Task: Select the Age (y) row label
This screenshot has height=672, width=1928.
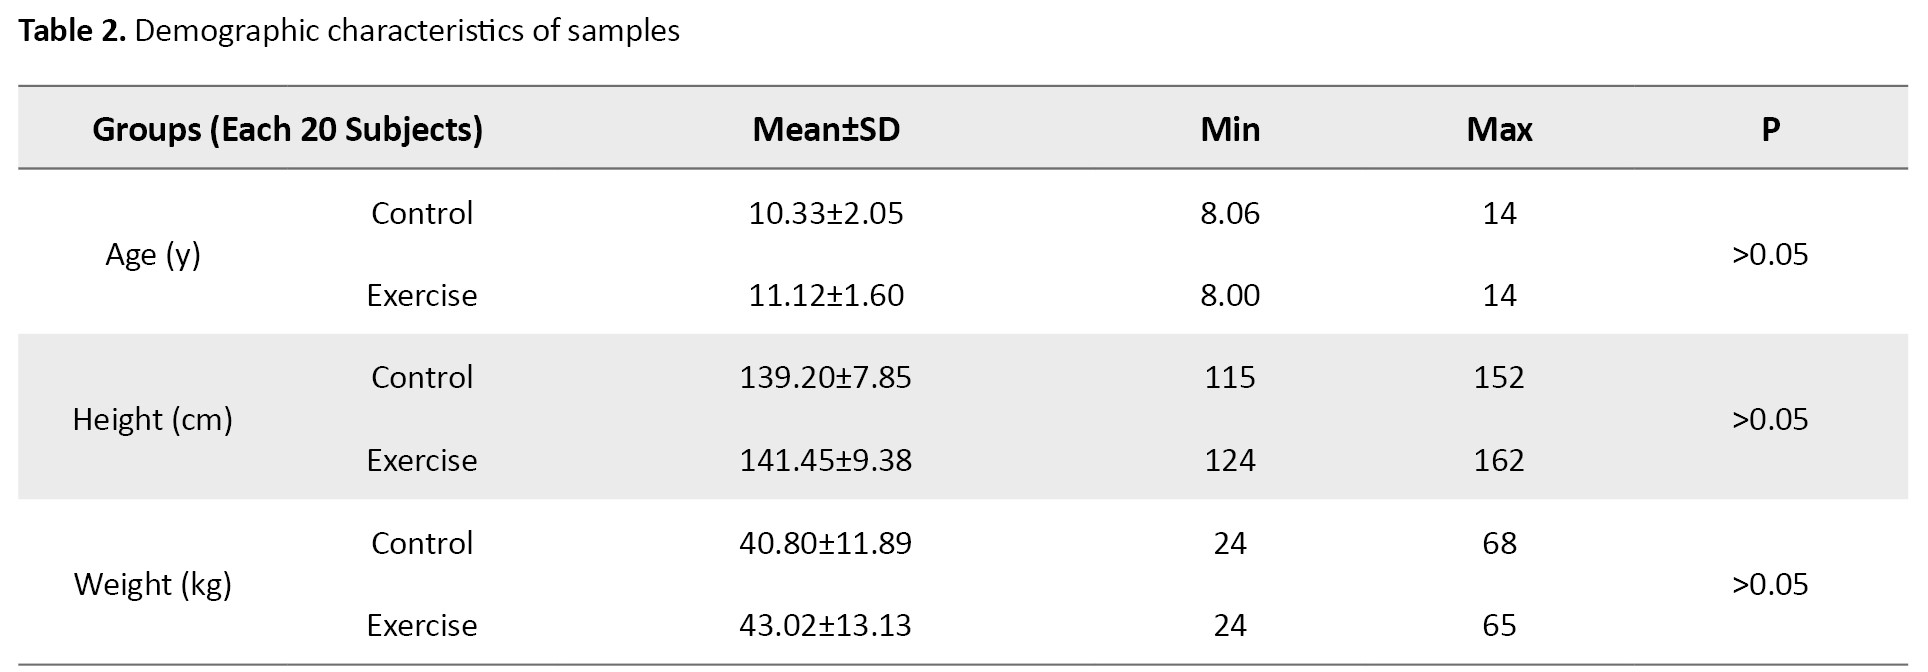Action: click(x=153, y=255)
